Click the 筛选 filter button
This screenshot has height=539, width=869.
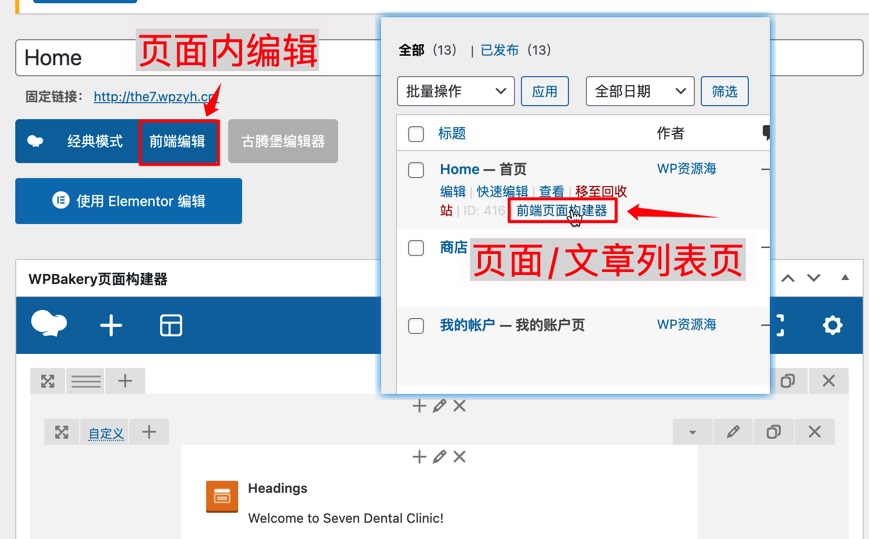[724, 91]
